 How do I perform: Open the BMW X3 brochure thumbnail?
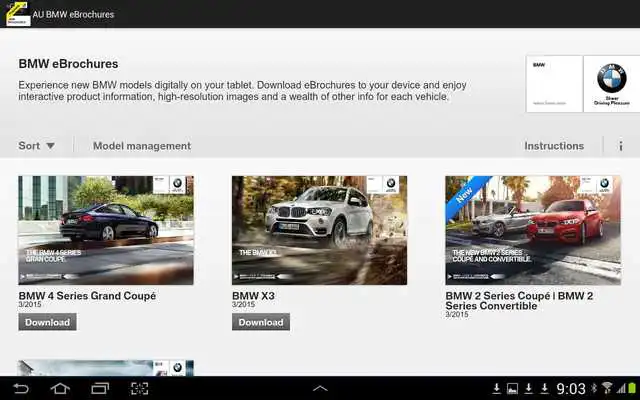320,230
